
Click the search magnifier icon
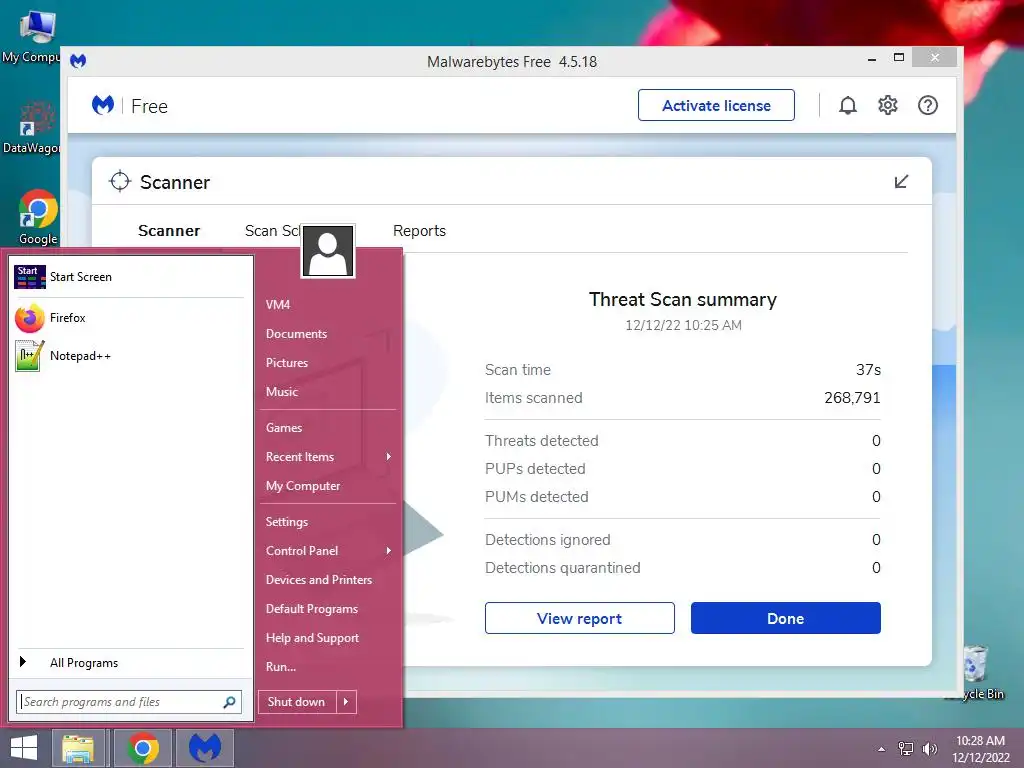[229, 702]
